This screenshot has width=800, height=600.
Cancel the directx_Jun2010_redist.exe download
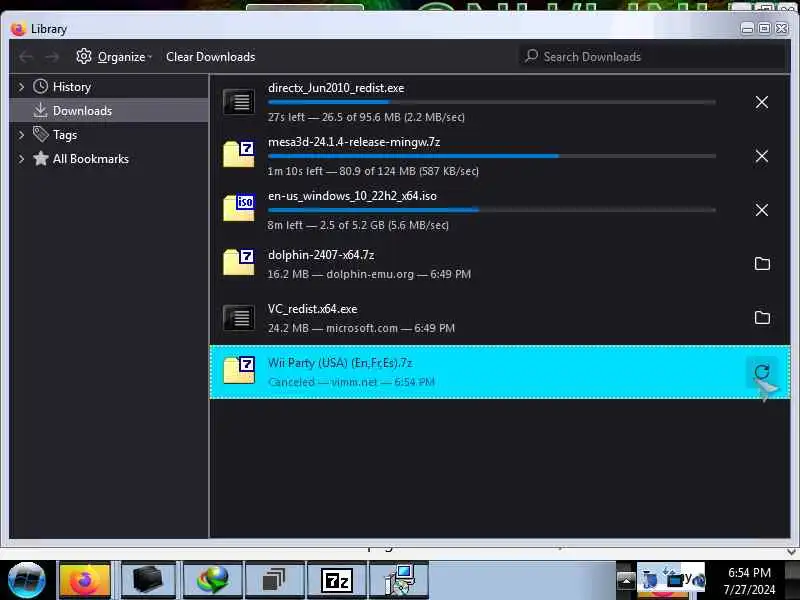(x=761, y=103)
